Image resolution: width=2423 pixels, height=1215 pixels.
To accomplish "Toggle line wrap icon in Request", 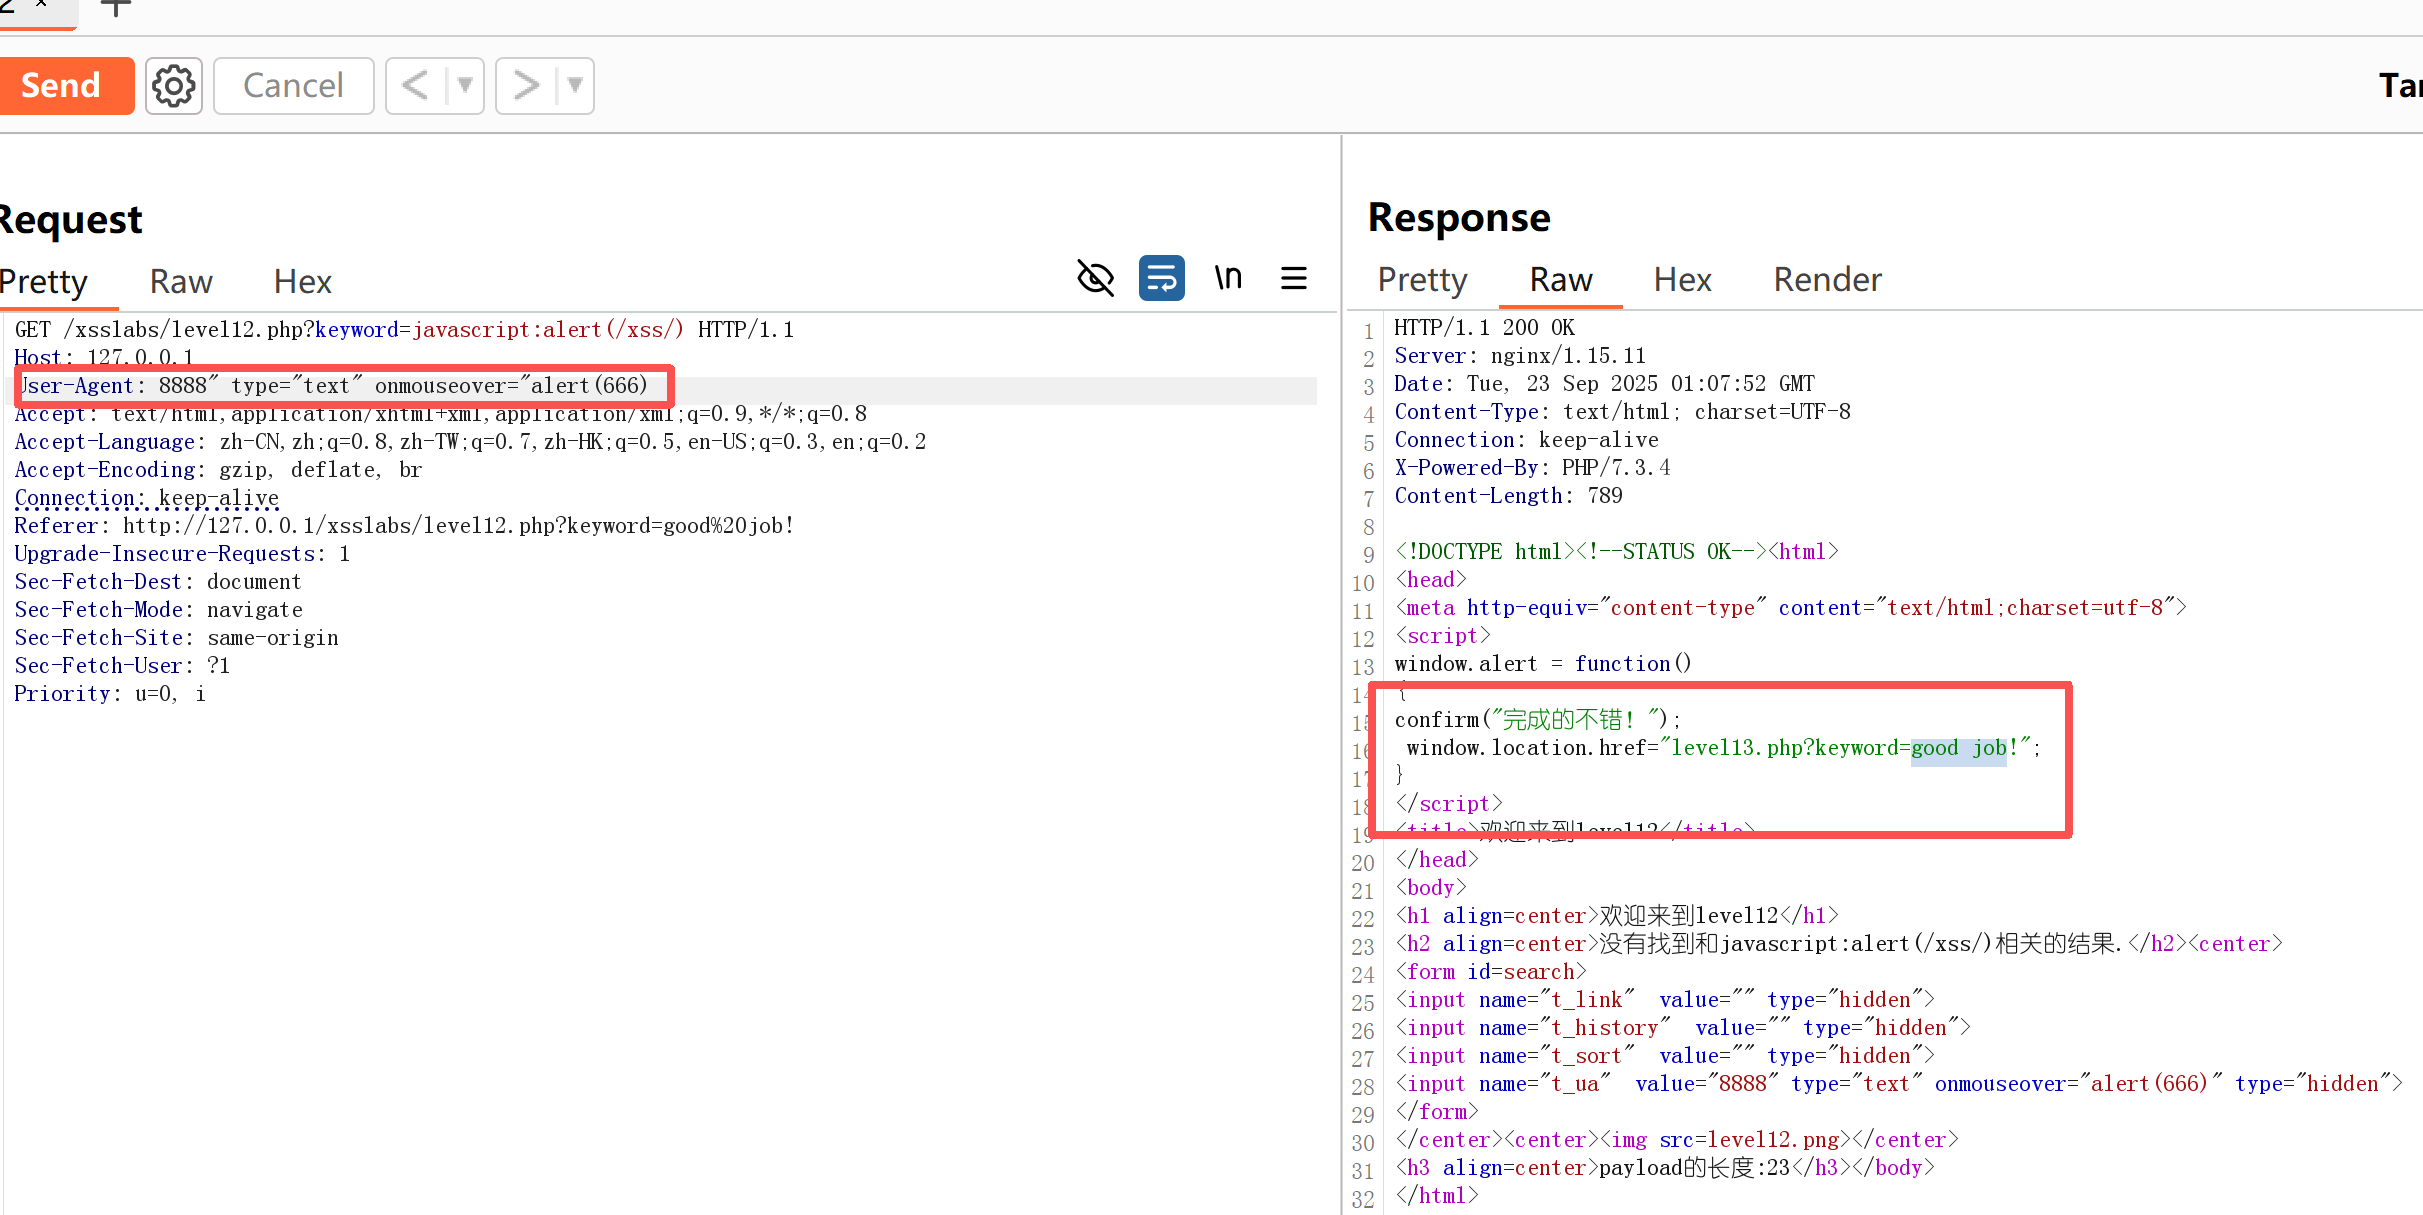I will click(x=1161, y=278).
